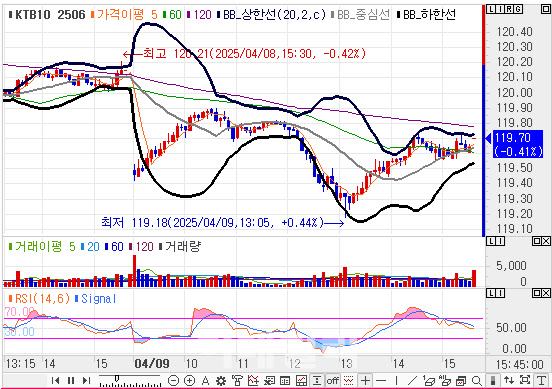Maximize the RSI panel
The width and height of the screenshot is (552, 389).
537,293
